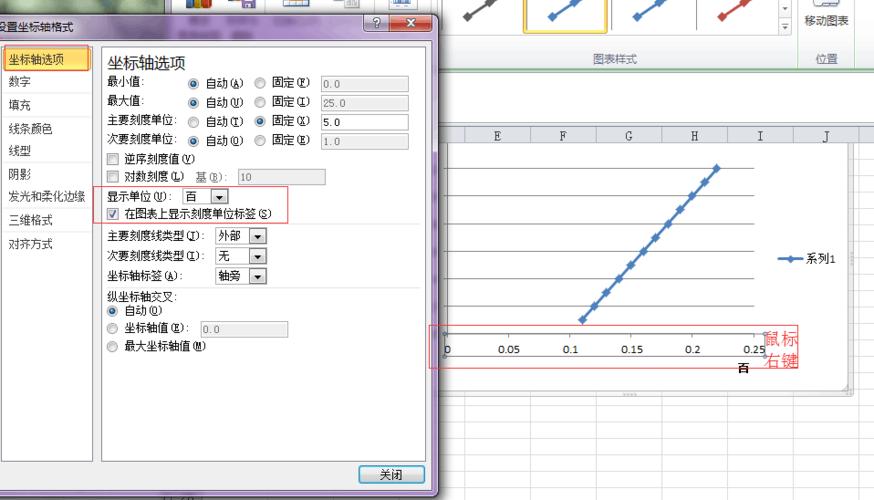
Task: Select 固定 radio for 最小值
Action: coord(260,84)
